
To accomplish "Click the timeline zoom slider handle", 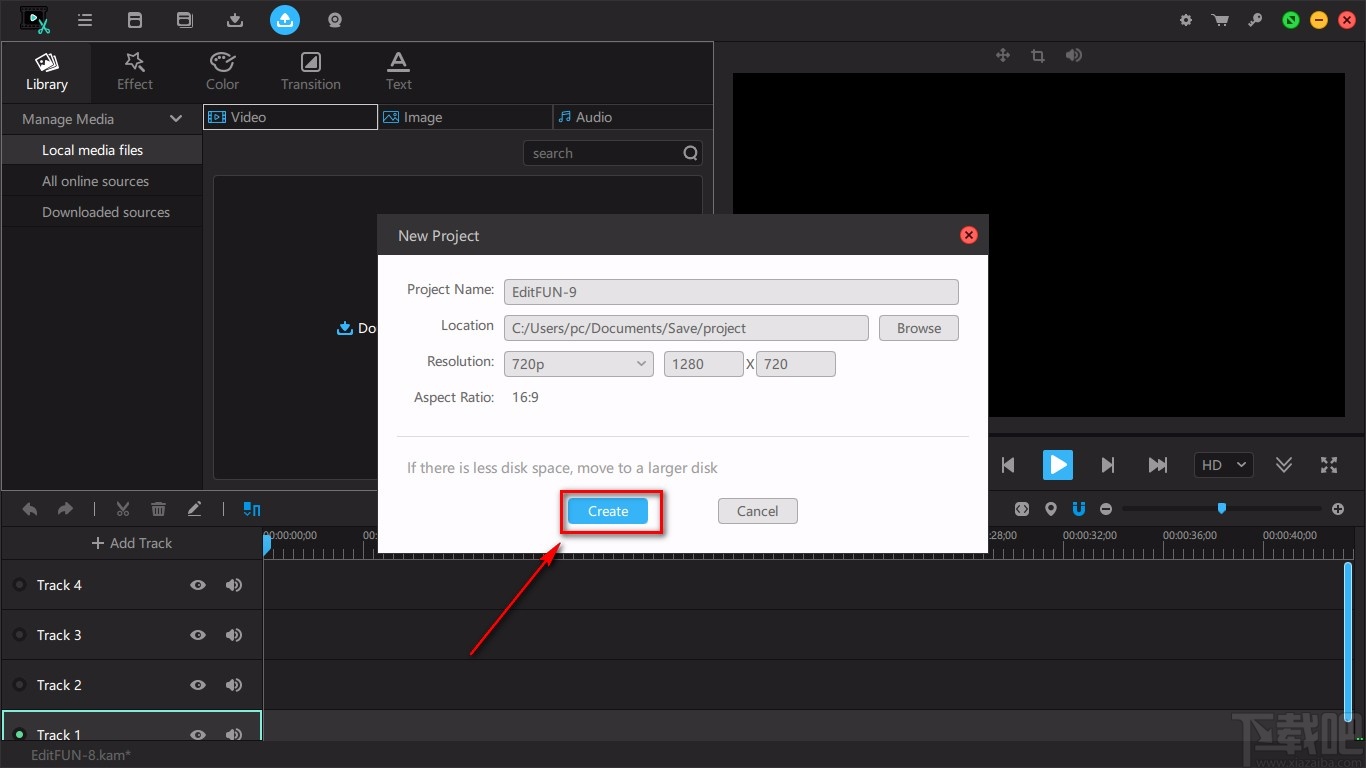I will pyautogui.click(x=1221, y=509).
